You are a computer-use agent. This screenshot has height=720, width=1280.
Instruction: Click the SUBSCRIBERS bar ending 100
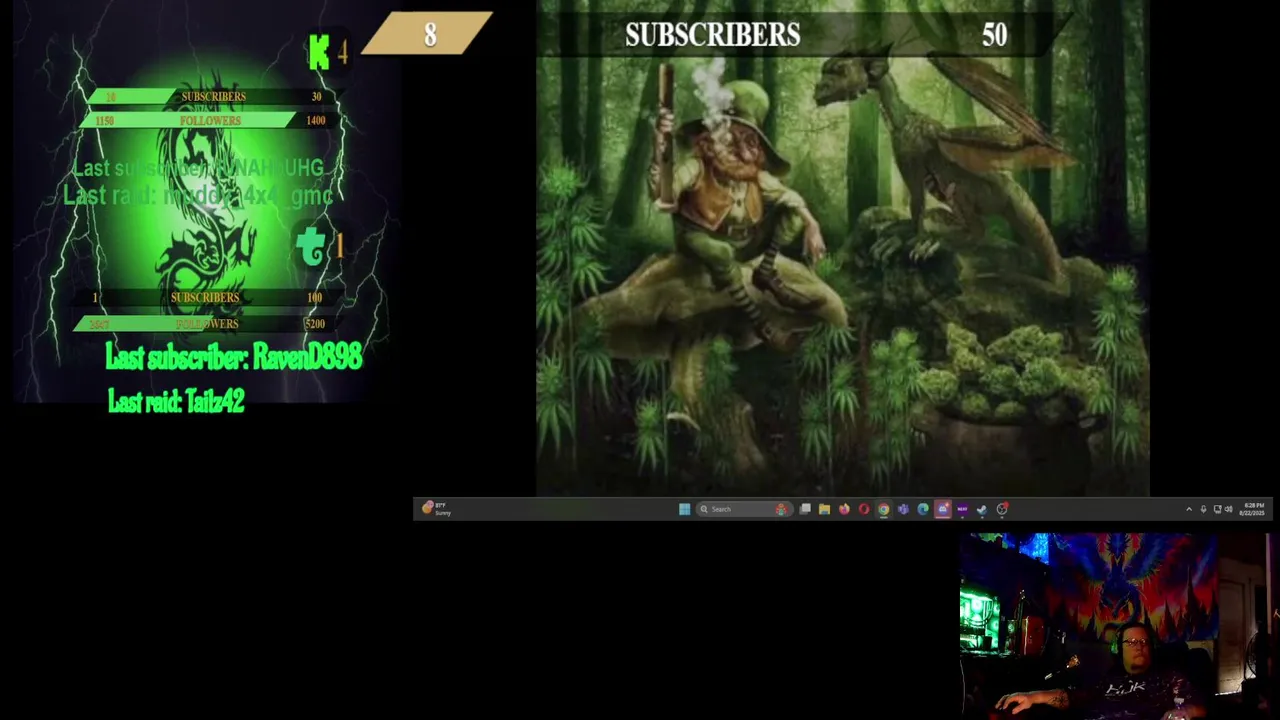pyautogui.click(x=207, y=298)
